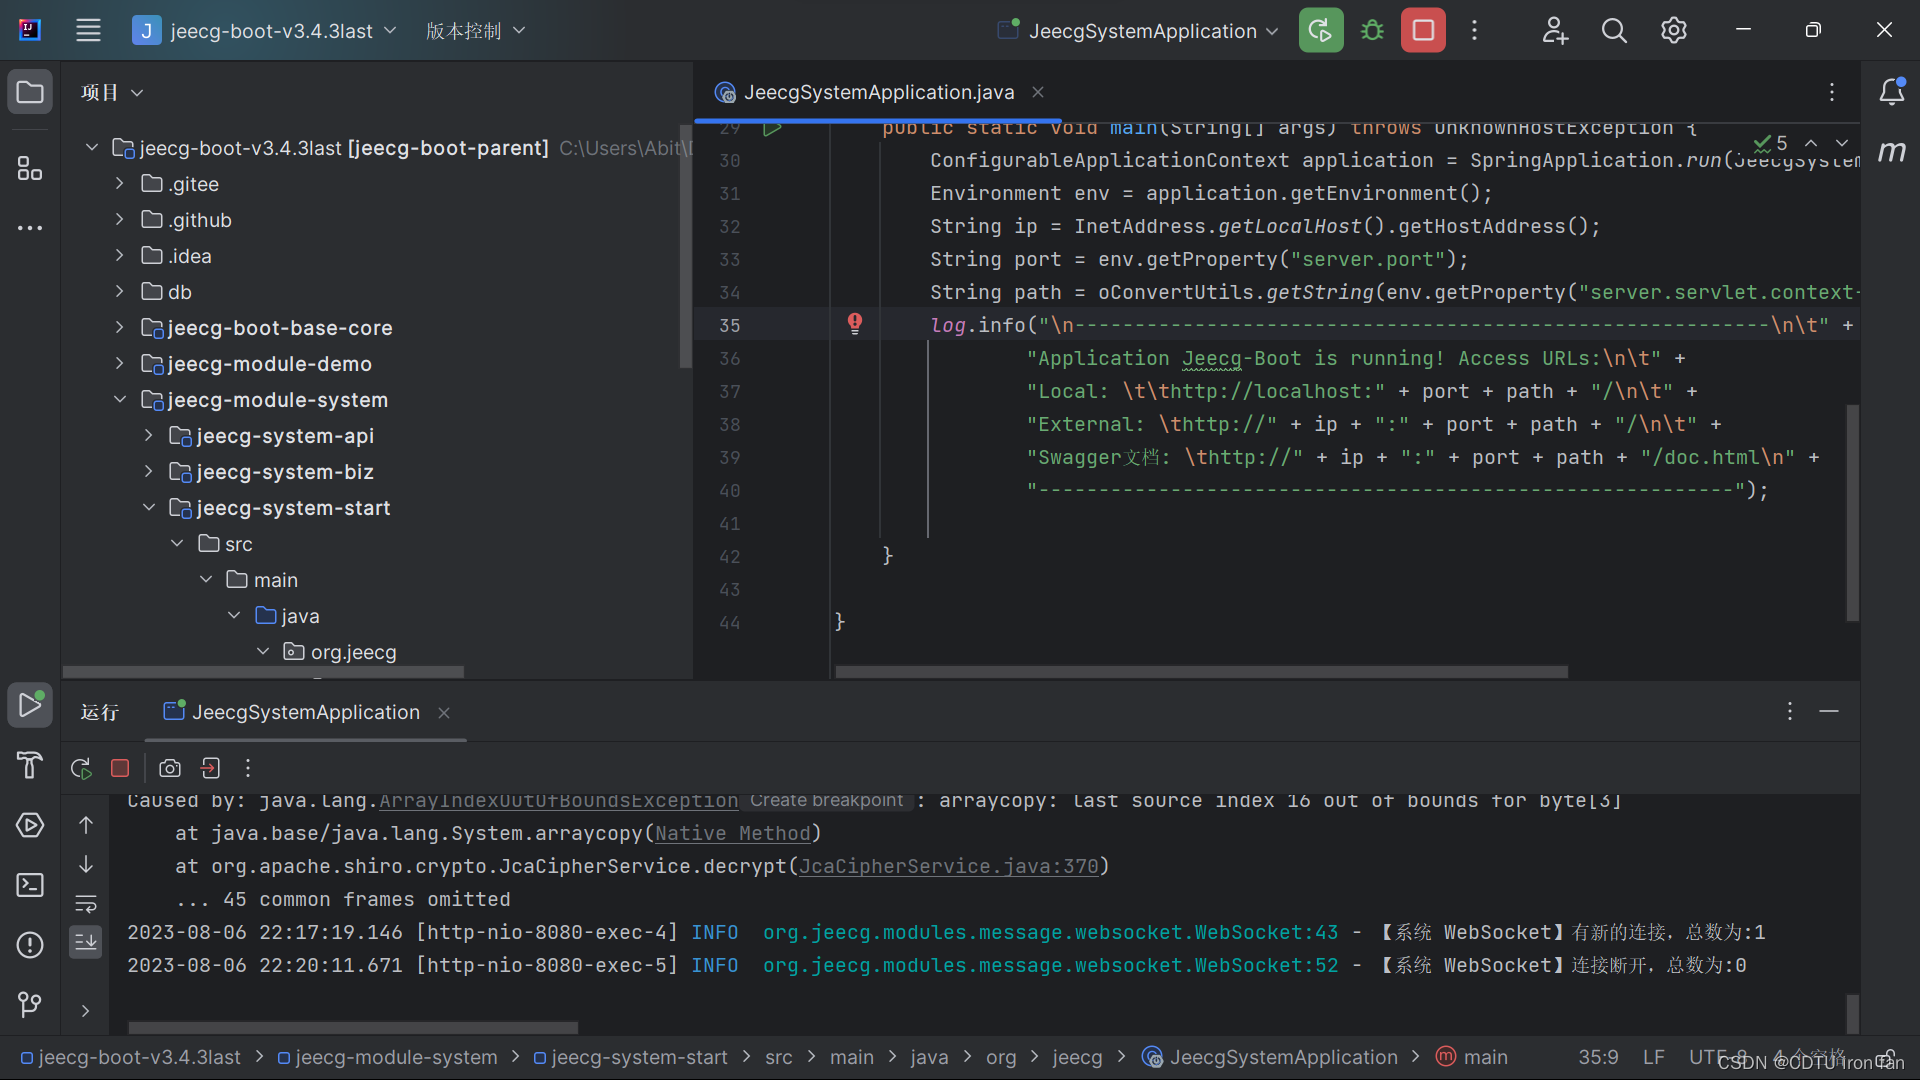Stop the running JeecgSystemApplication in toolbar

(1423, 30)
